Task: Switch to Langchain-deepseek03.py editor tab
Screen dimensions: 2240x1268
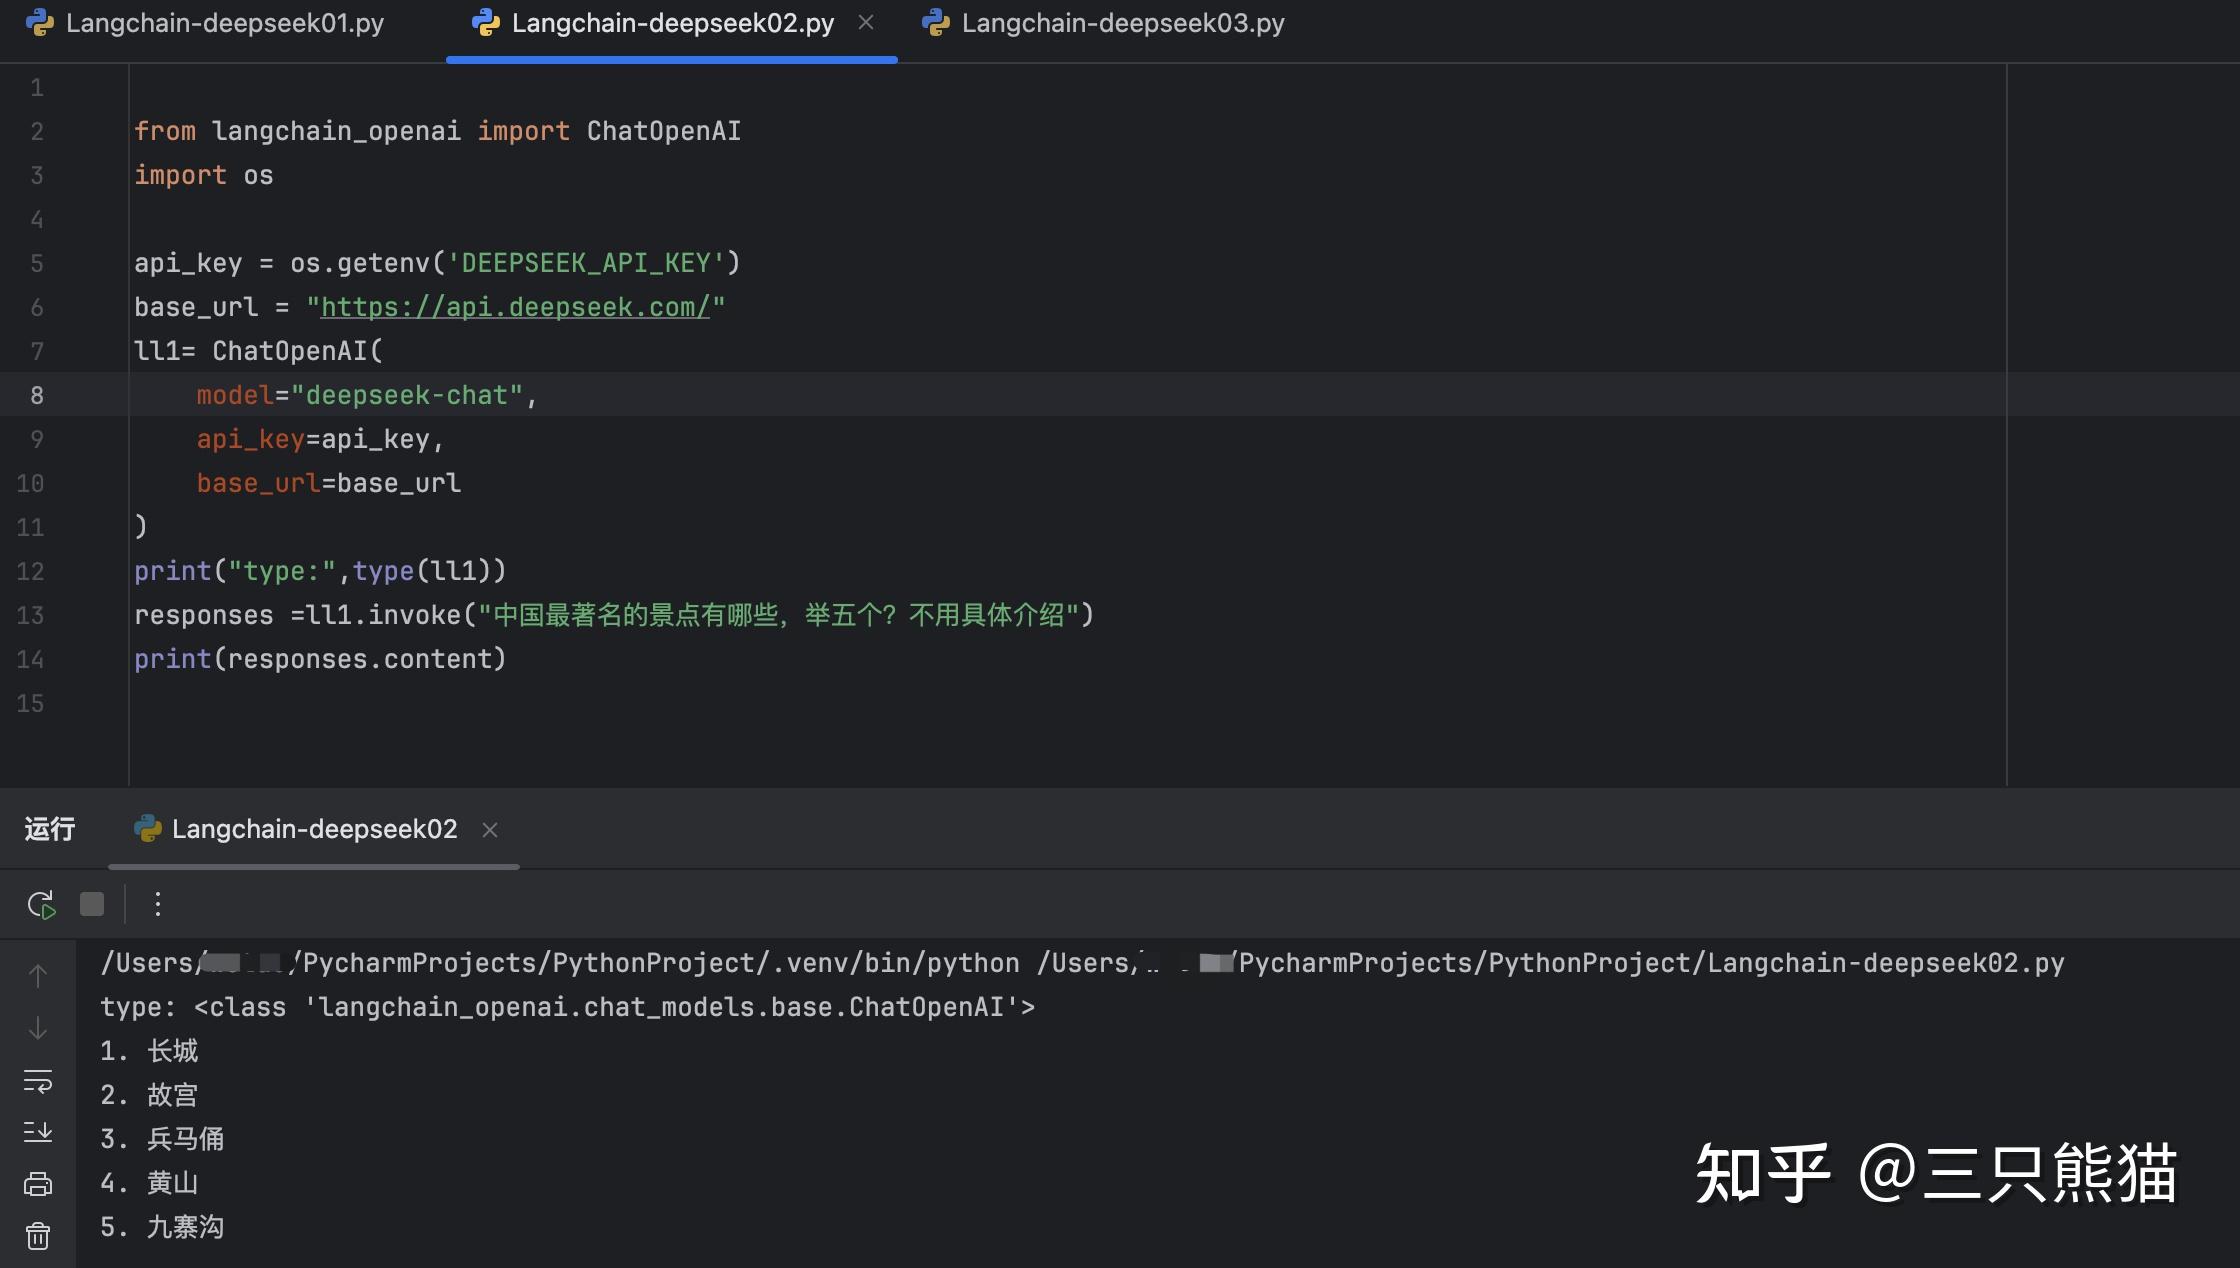Action: [1122, 24]
